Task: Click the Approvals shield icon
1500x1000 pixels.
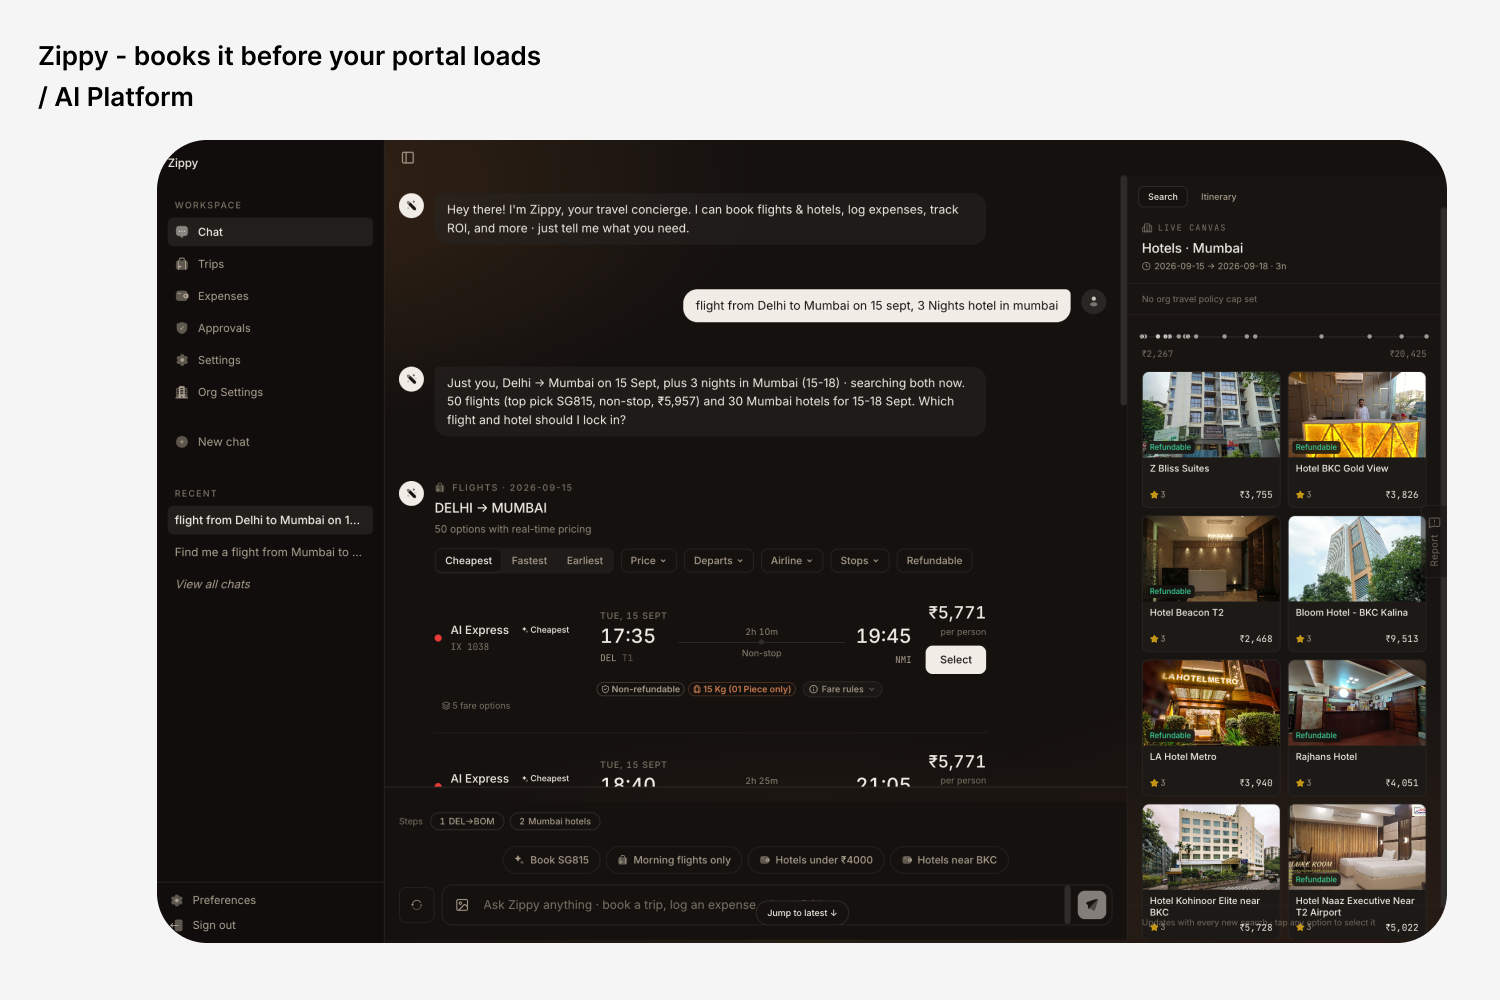Action: coord(182,328)
